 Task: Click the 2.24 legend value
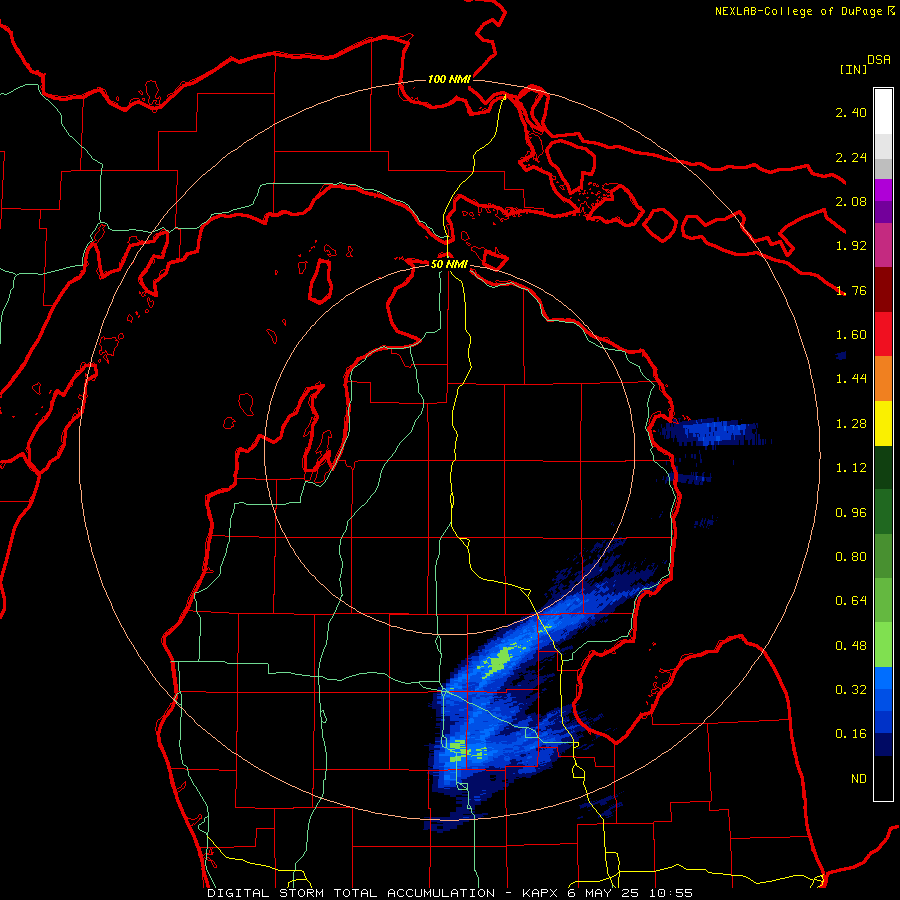click(851, 157)
